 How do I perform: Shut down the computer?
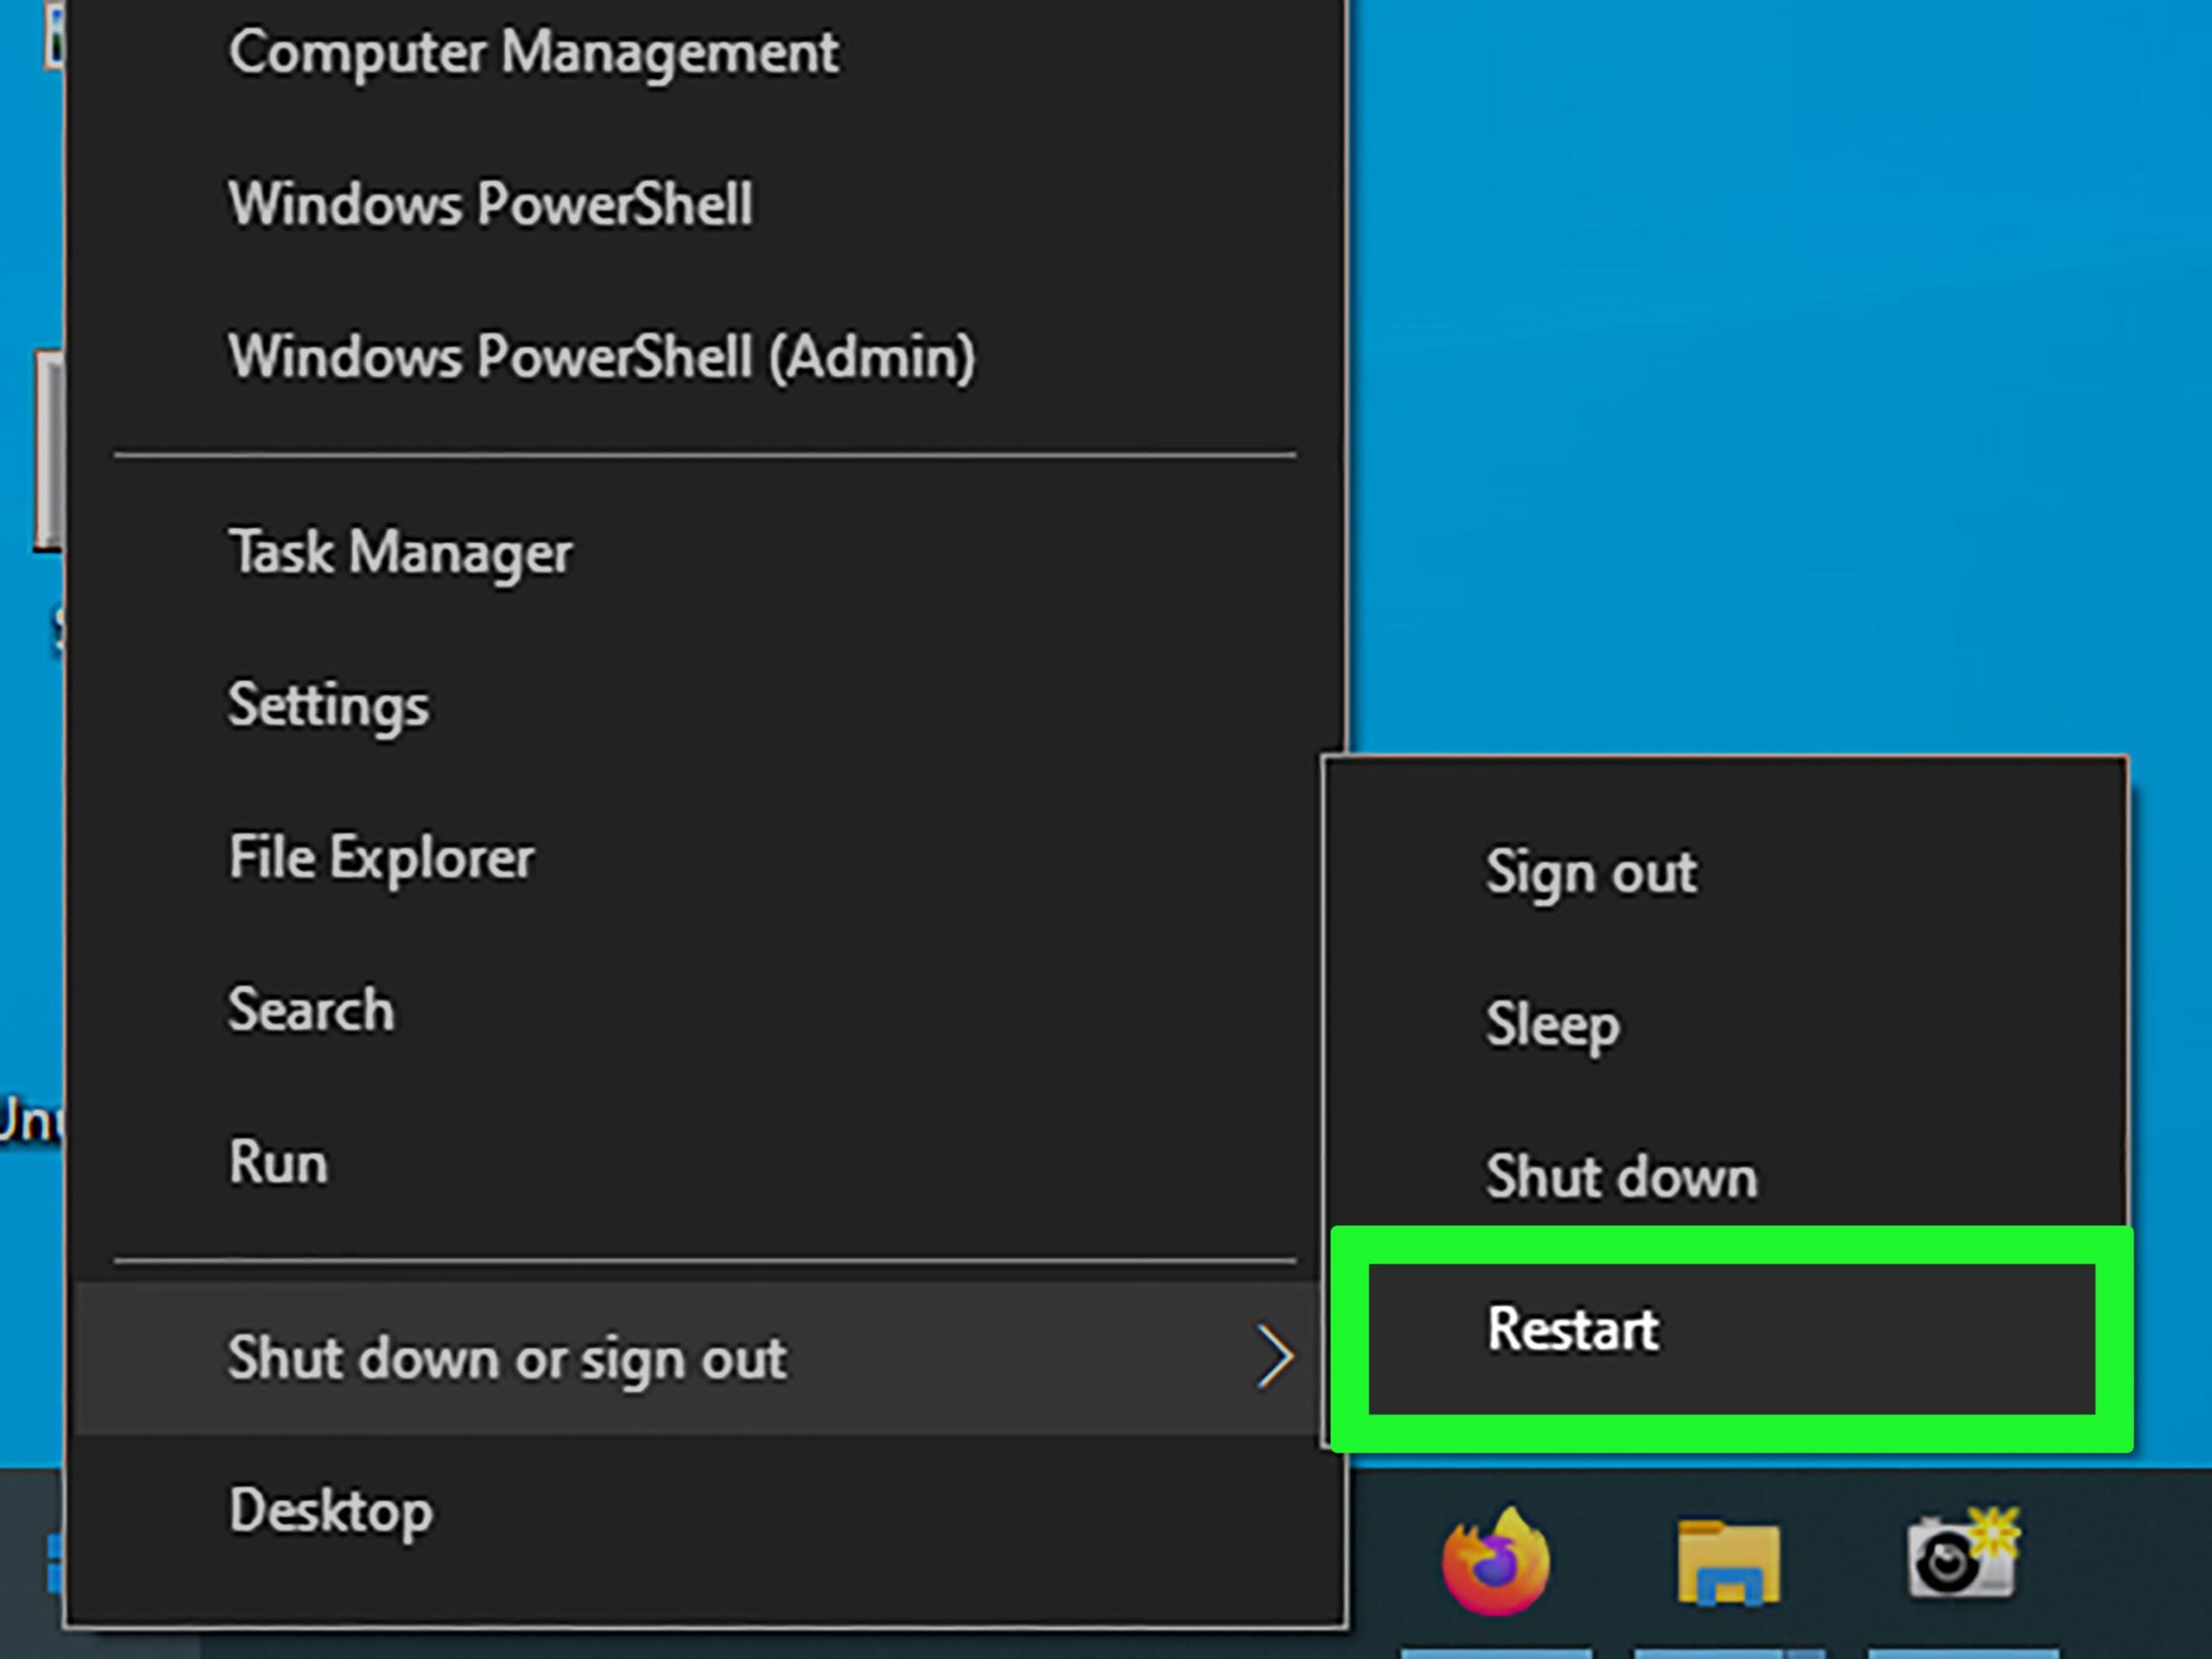[x=1622, y=1177]
